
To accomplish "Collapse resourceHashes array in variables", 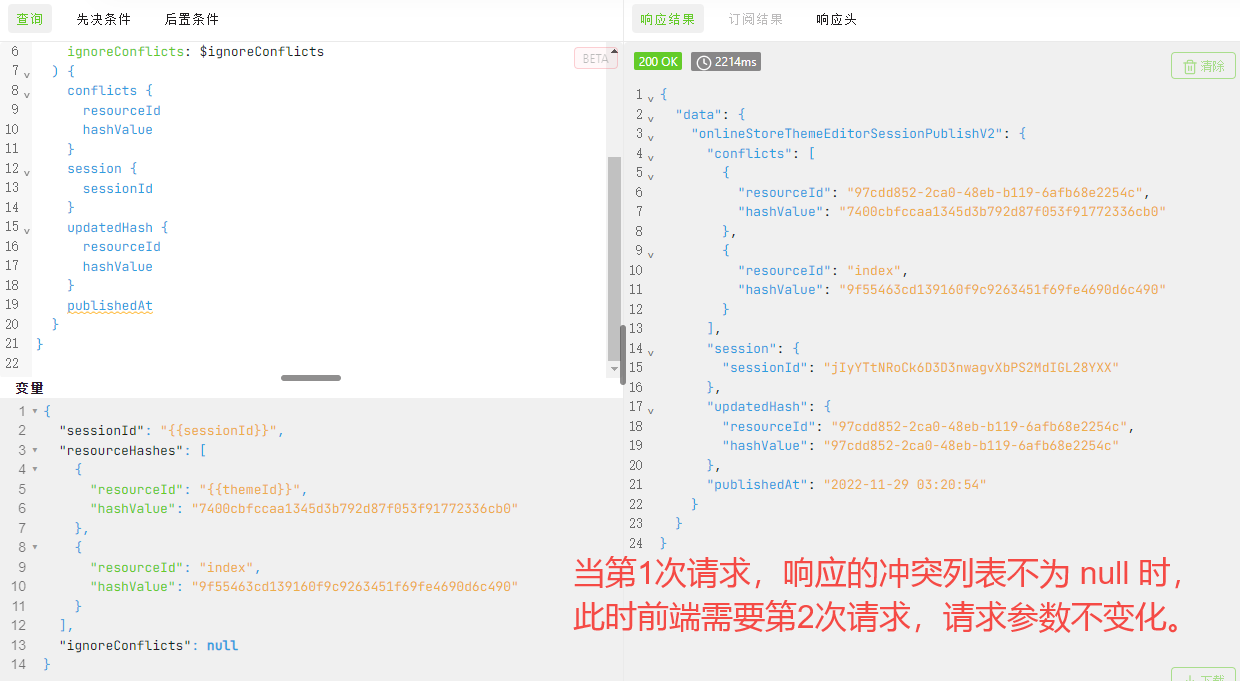I will point(35,450).
